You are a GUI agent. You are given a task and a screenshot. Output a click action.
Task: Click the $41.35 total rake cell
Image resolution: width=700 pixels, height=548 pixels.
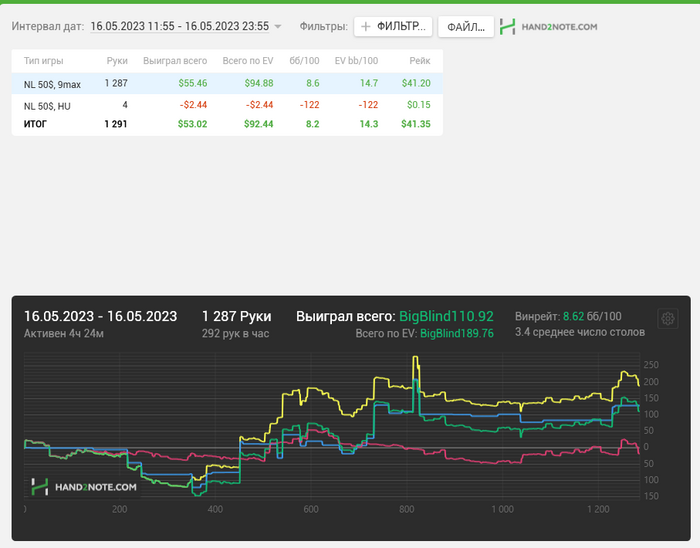[416, 124]
